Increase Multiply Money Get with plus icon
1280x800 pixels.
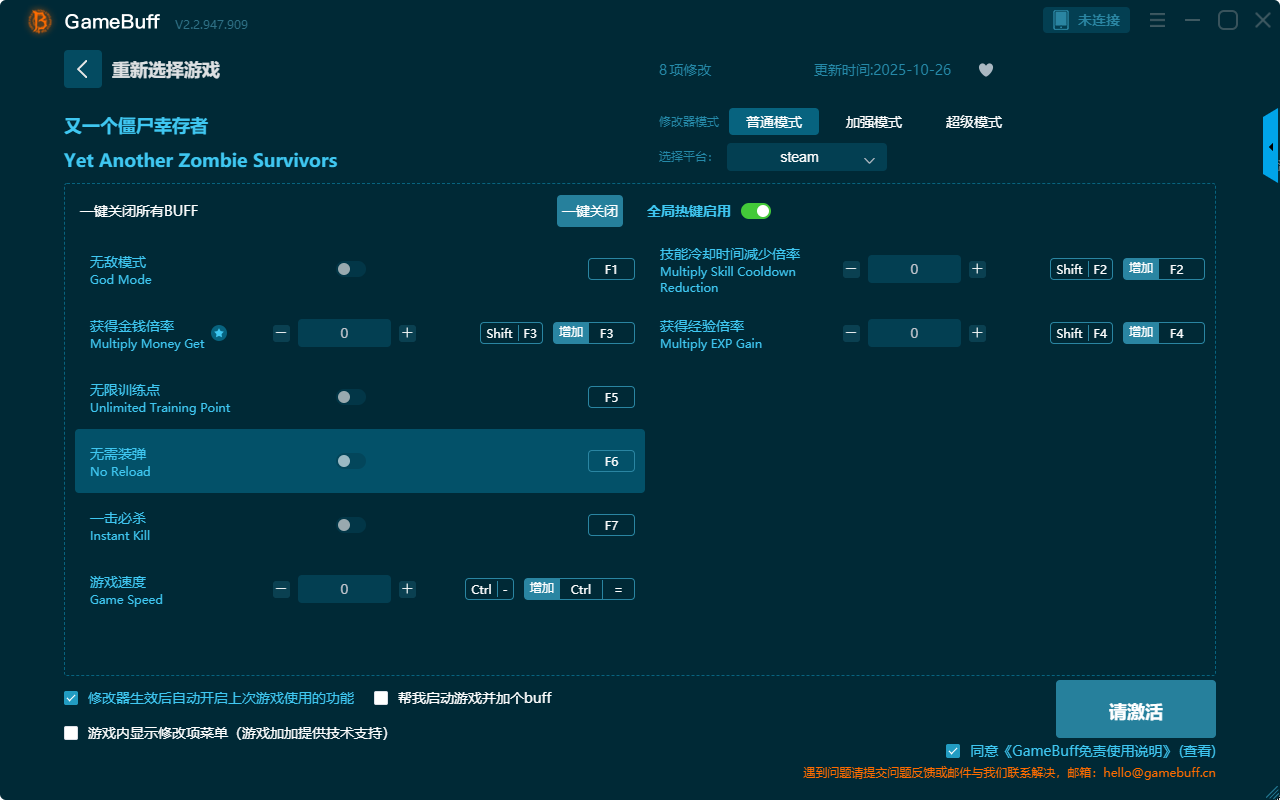coord(407,333)
